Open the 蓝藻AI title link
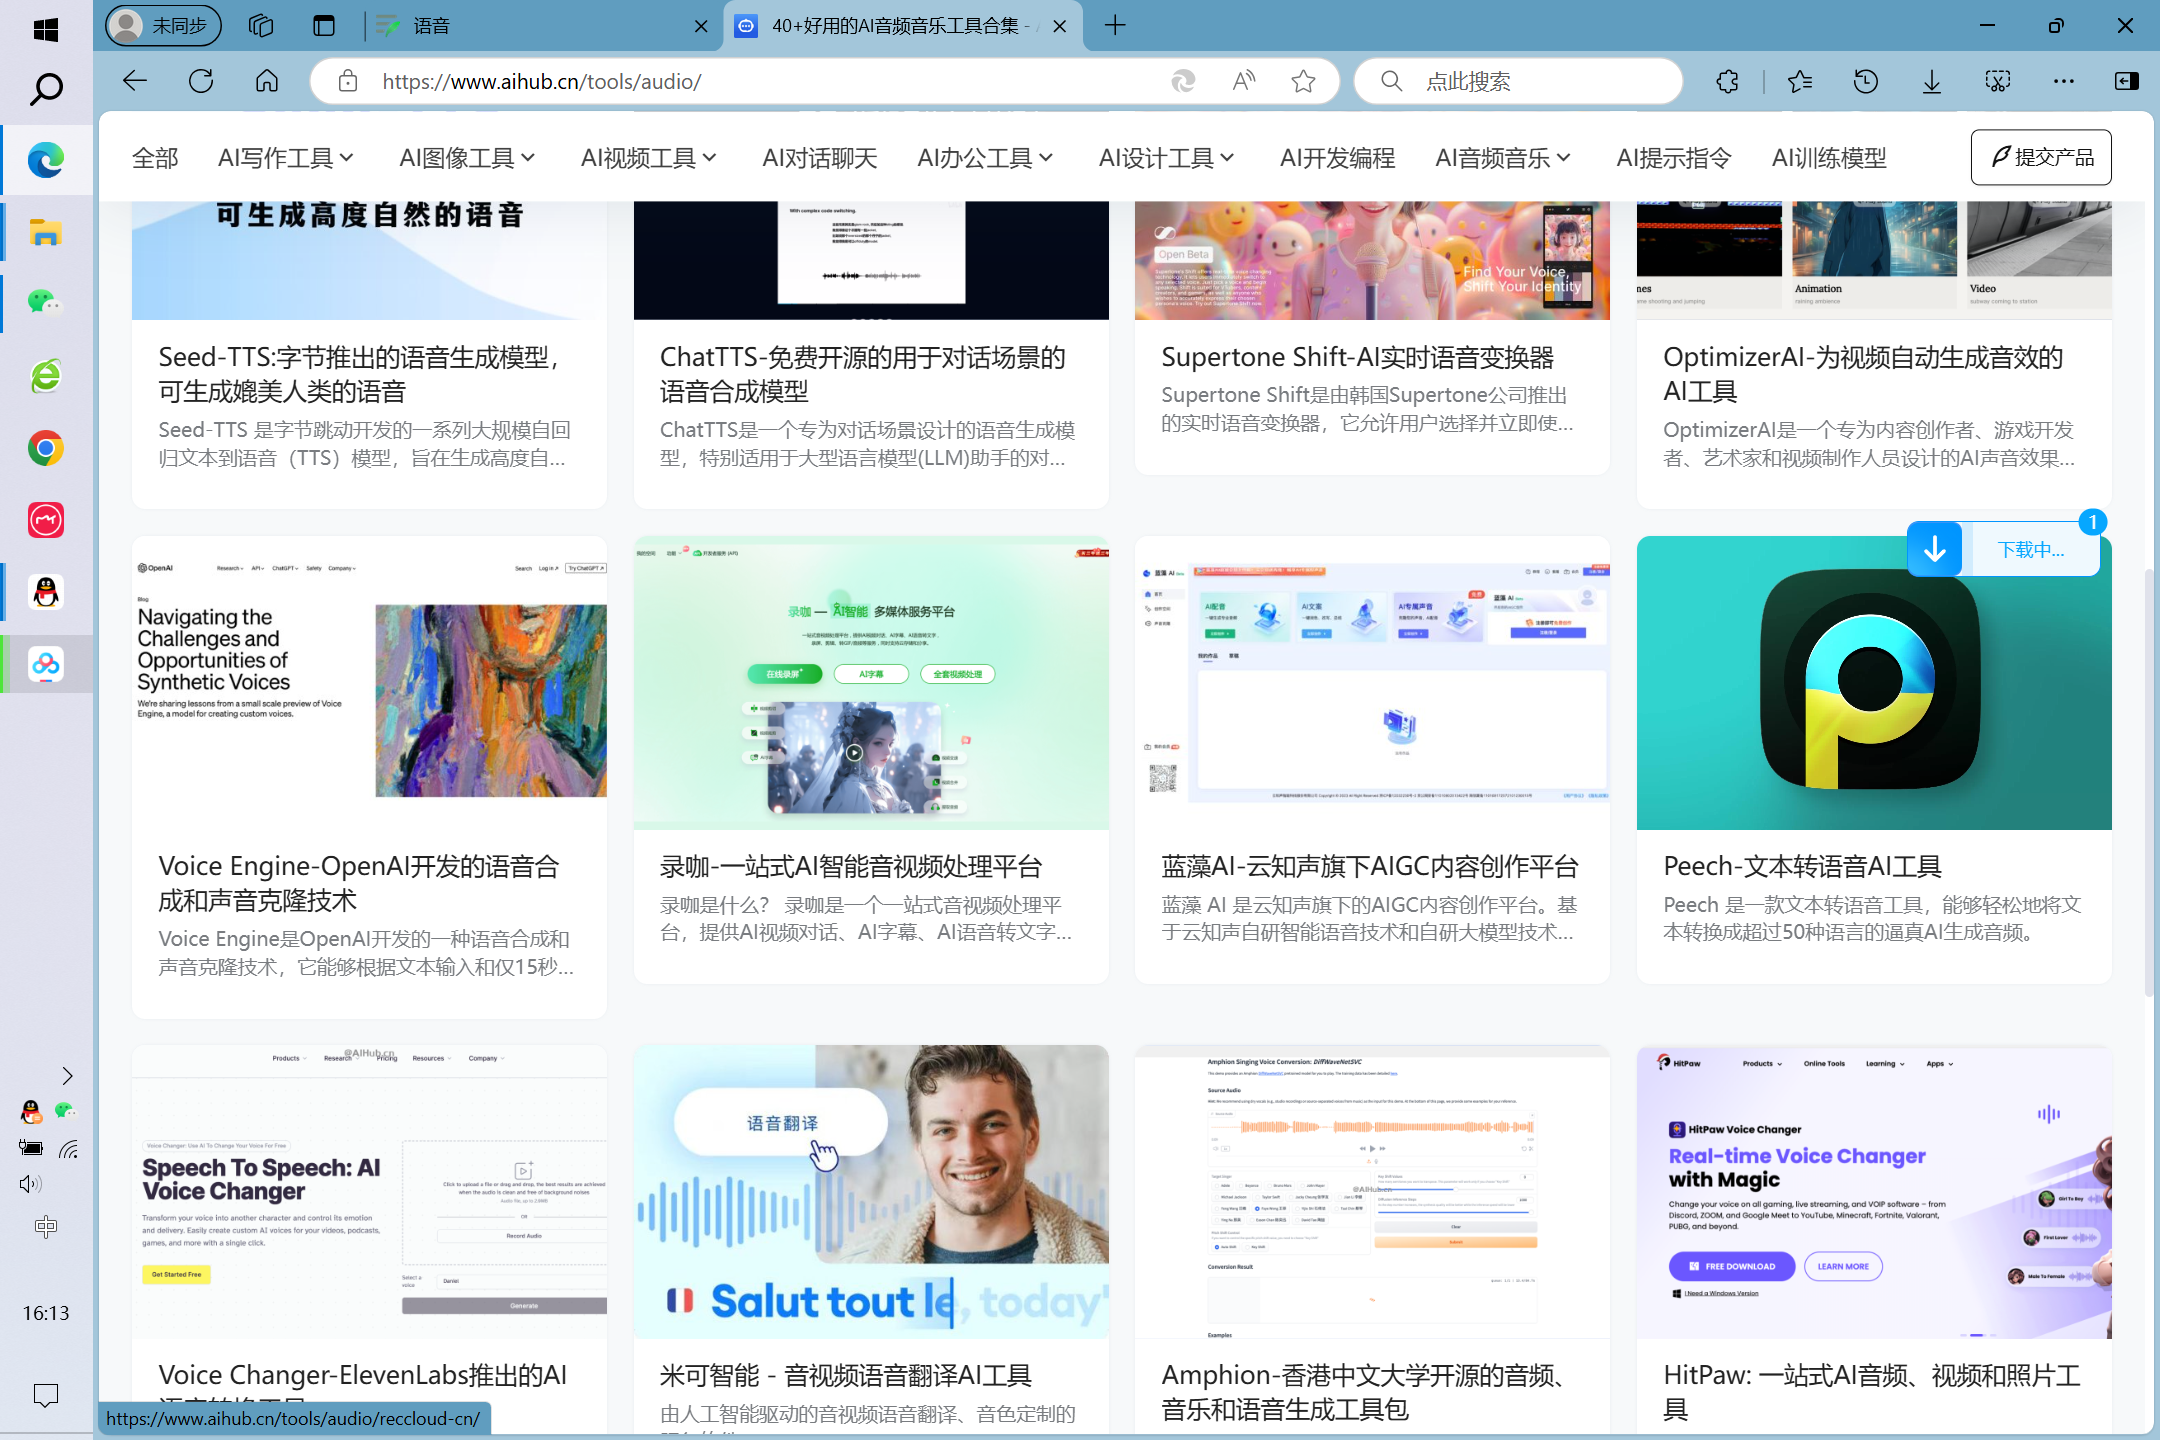The image size is (2160, 1440). 1370,866
